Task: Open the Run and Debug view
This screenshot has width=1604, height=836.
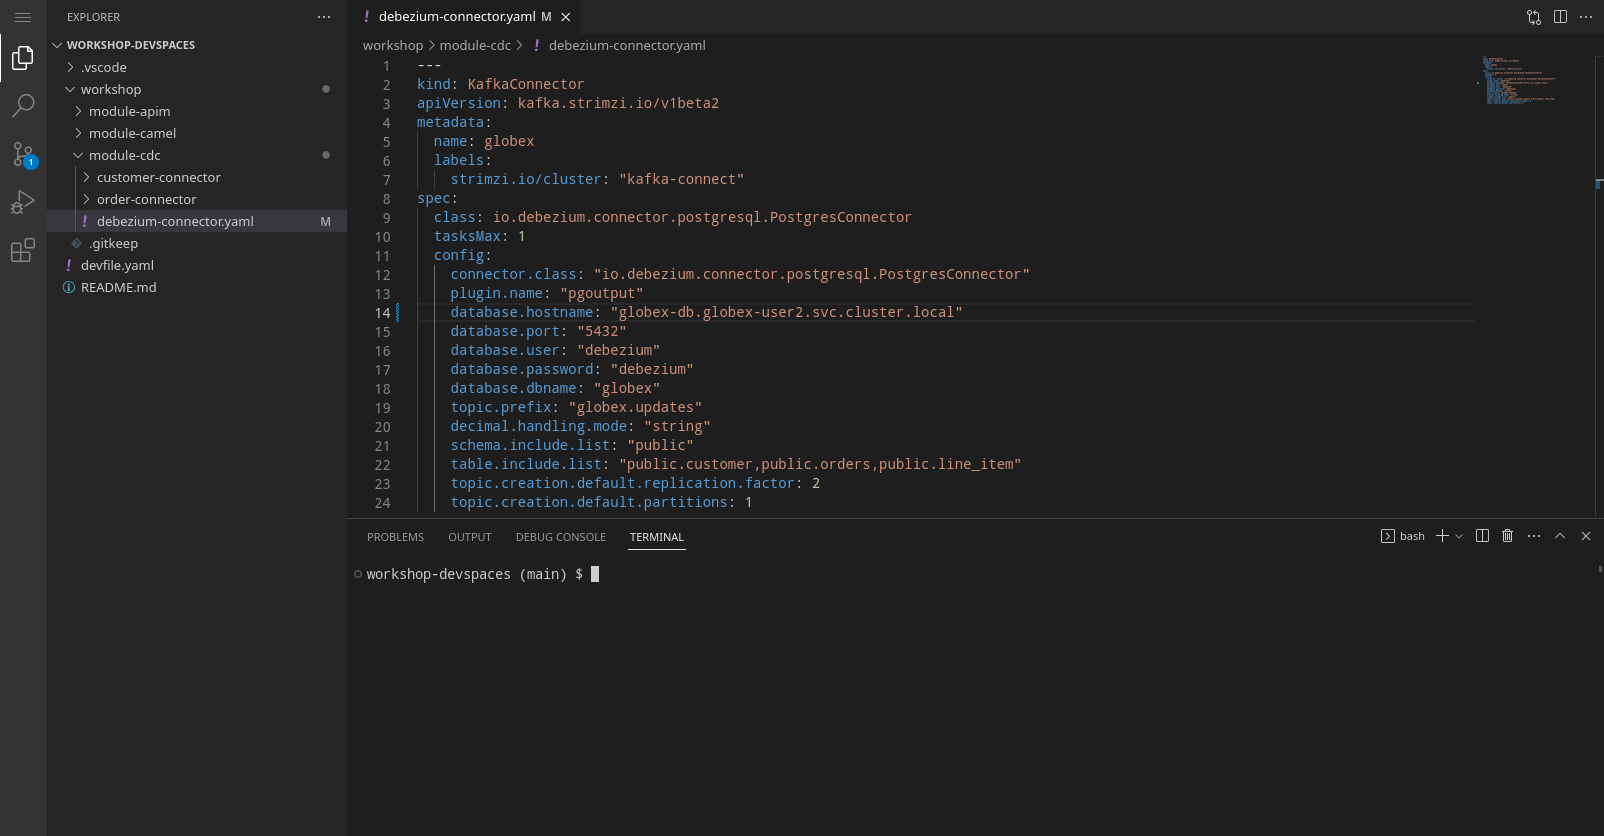Action: click(x=23, y=202)
